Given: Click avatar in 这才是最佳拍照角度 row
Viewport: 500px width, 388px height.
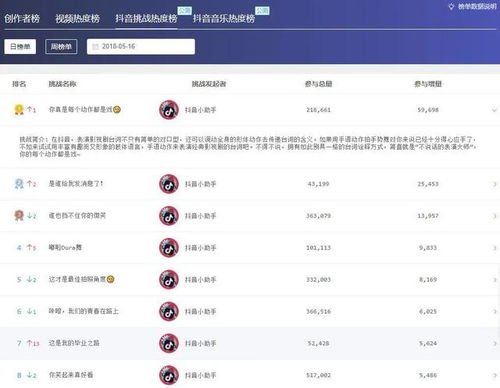Looking at the screenshot, I should (169, 279).
